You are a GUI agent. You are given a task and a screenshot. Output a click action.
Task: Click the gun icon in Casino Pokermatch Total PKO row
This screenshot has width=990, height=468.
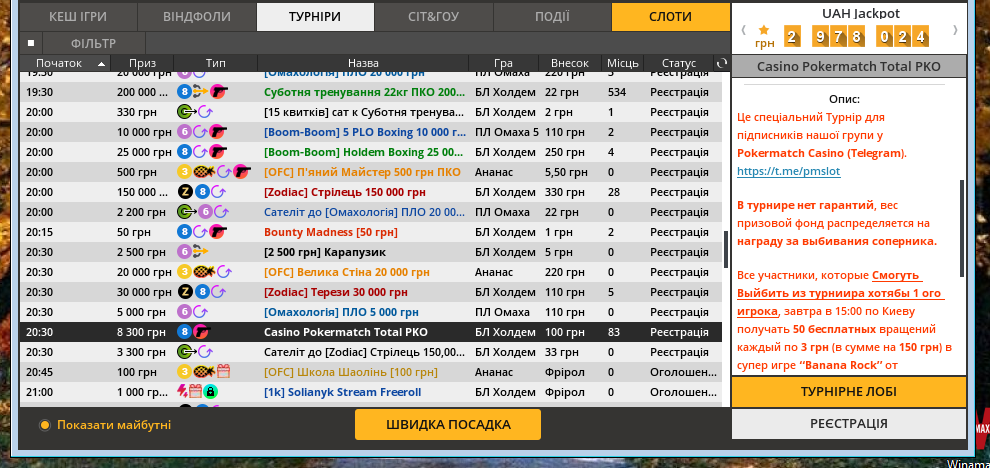[x=201, y=332]
